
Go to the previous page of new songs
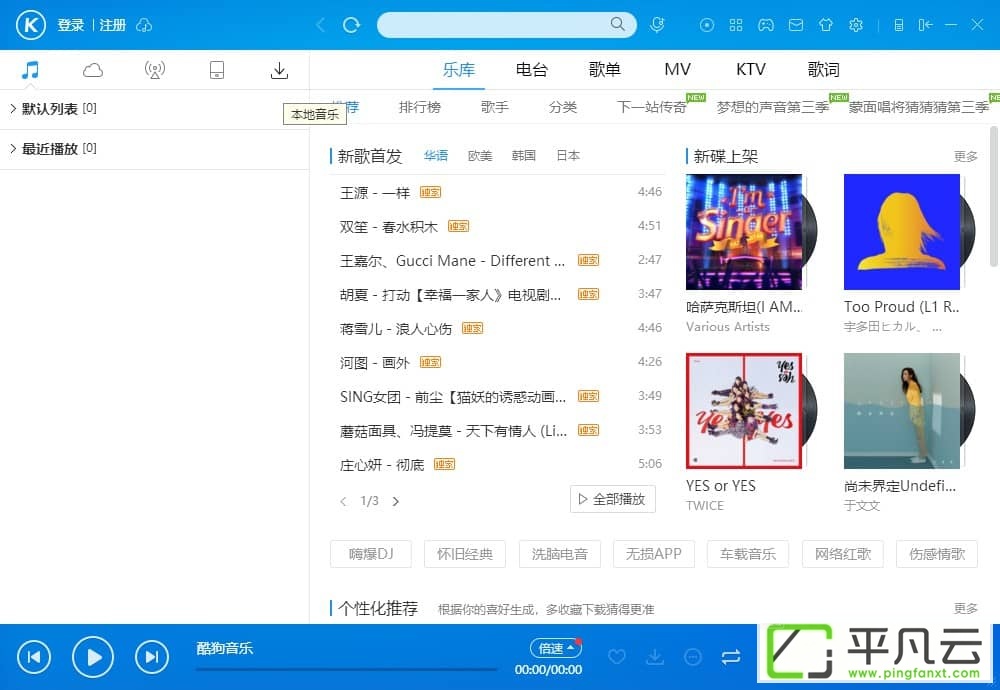[x=344, y=501]
